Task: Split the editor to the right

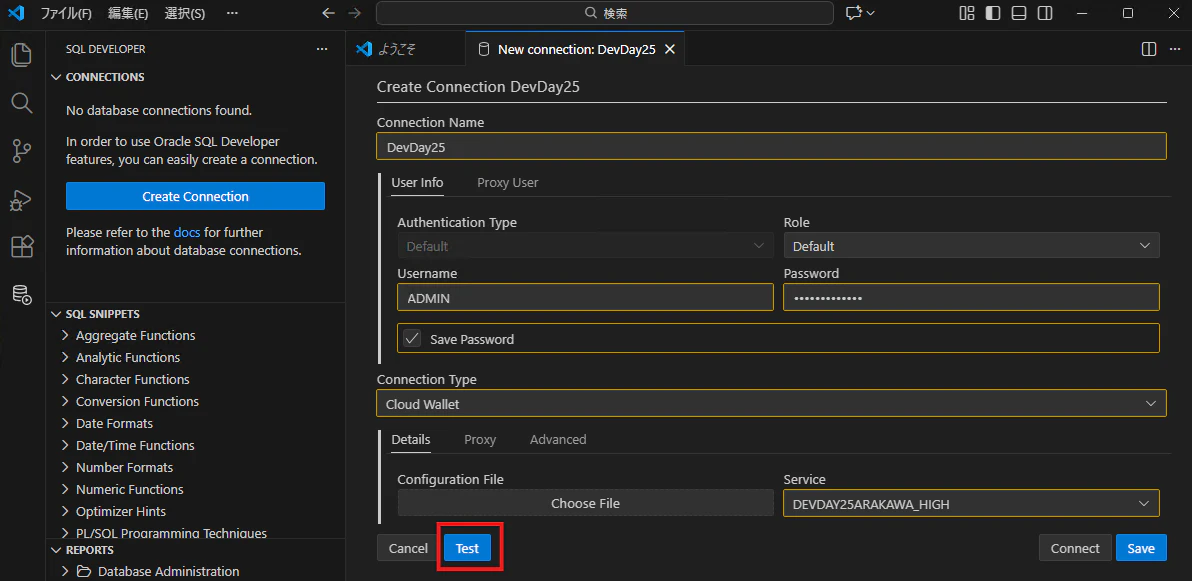Action: coord(1149,49)
